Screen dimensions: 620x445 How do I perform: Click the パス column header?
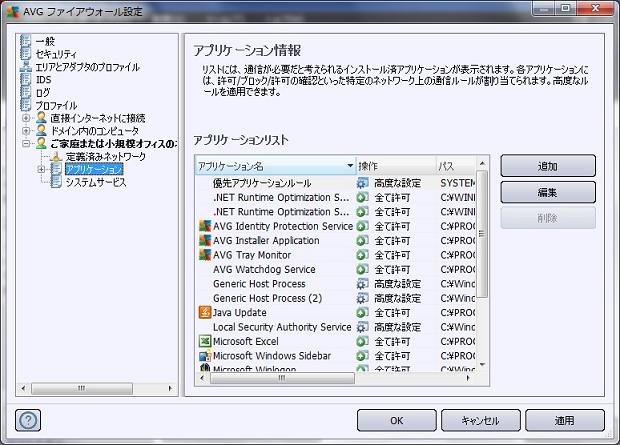tap(456, 166)
